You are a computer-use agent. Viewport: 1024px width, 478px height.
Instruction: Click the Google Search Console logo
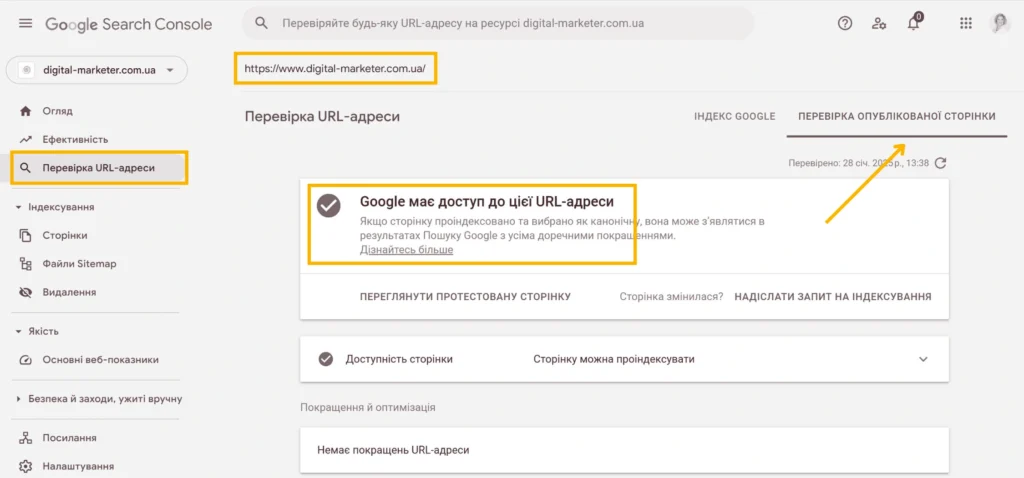click(129, 24)
